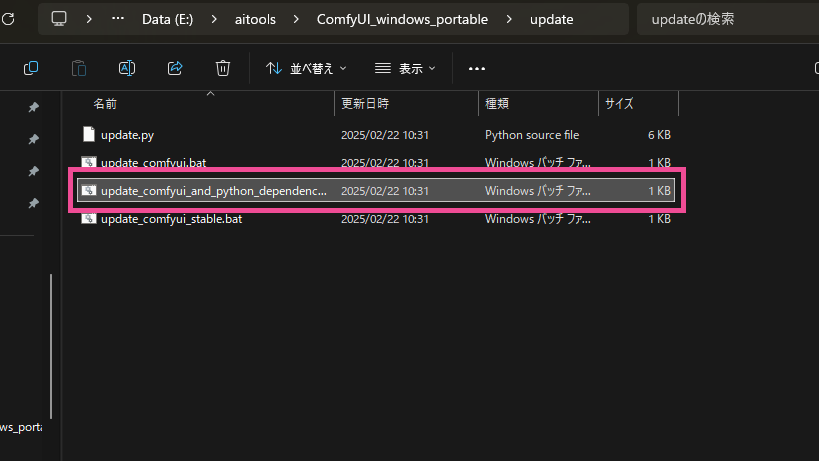Focus the updateの検索 search box
Viewport: 819px width, 461px height.
(x=728, y=19)
